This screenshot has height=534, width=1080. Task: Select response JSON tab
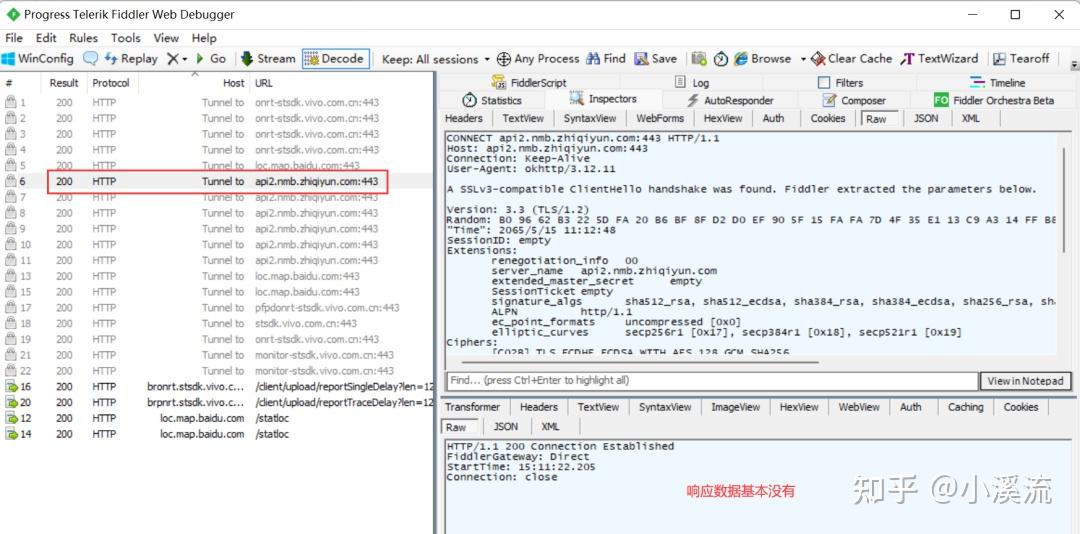[x=506, y=427]
